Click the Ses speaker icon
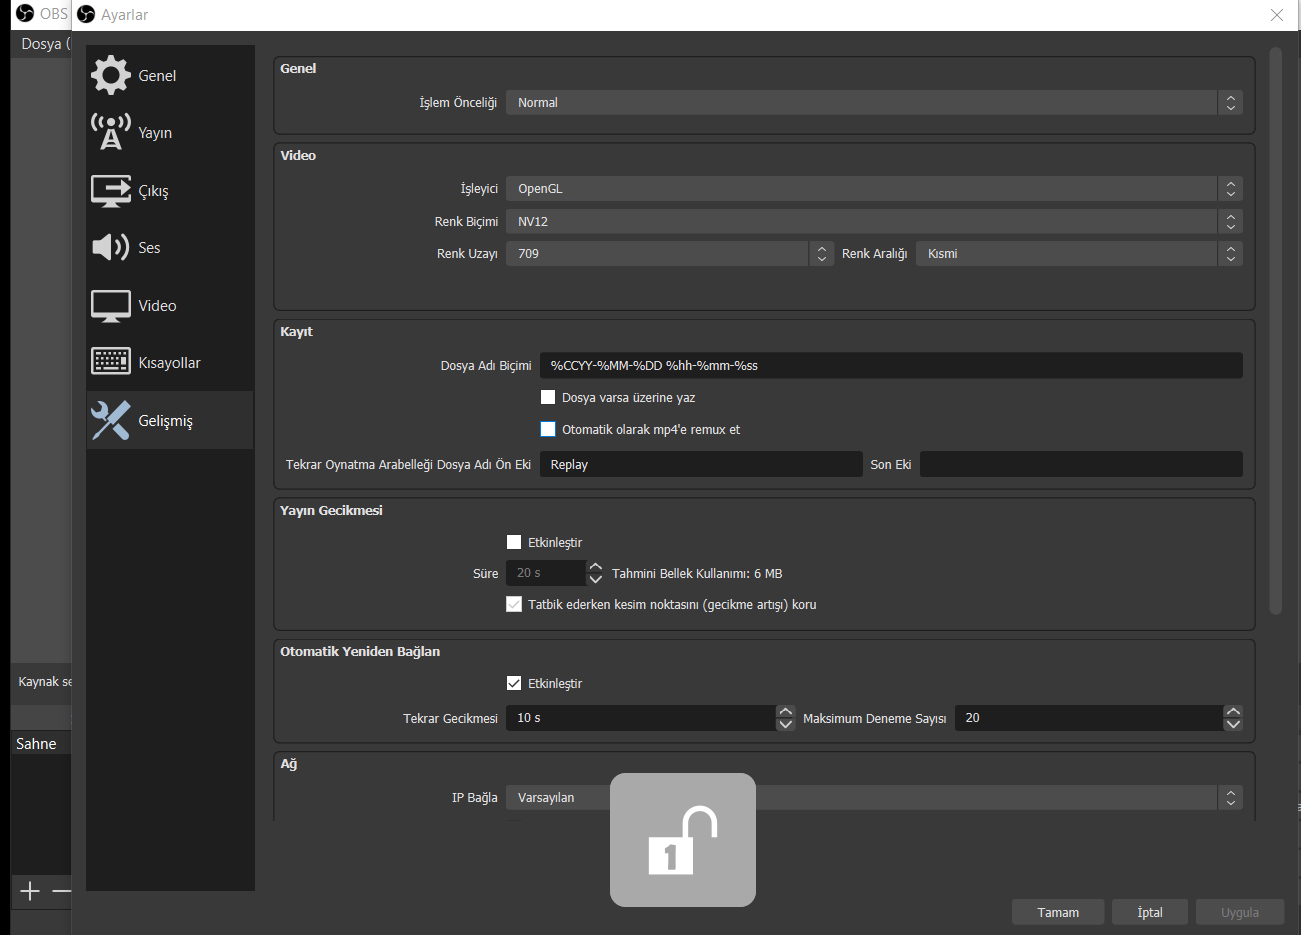Screen dimensions: 1301x935 click(x=110, y=247)
